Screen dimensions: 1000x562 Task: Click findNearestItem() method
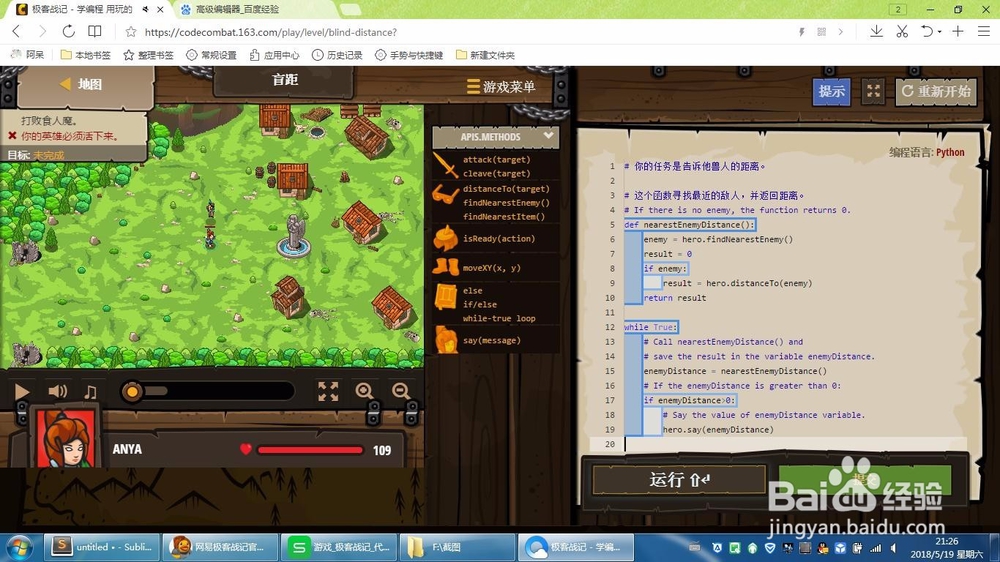click(504, 217)
